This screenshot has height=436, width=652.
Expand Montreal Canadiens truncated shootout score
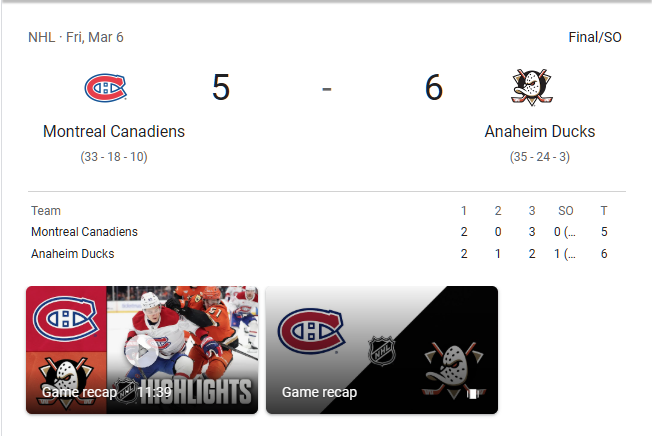pos(565,232)
